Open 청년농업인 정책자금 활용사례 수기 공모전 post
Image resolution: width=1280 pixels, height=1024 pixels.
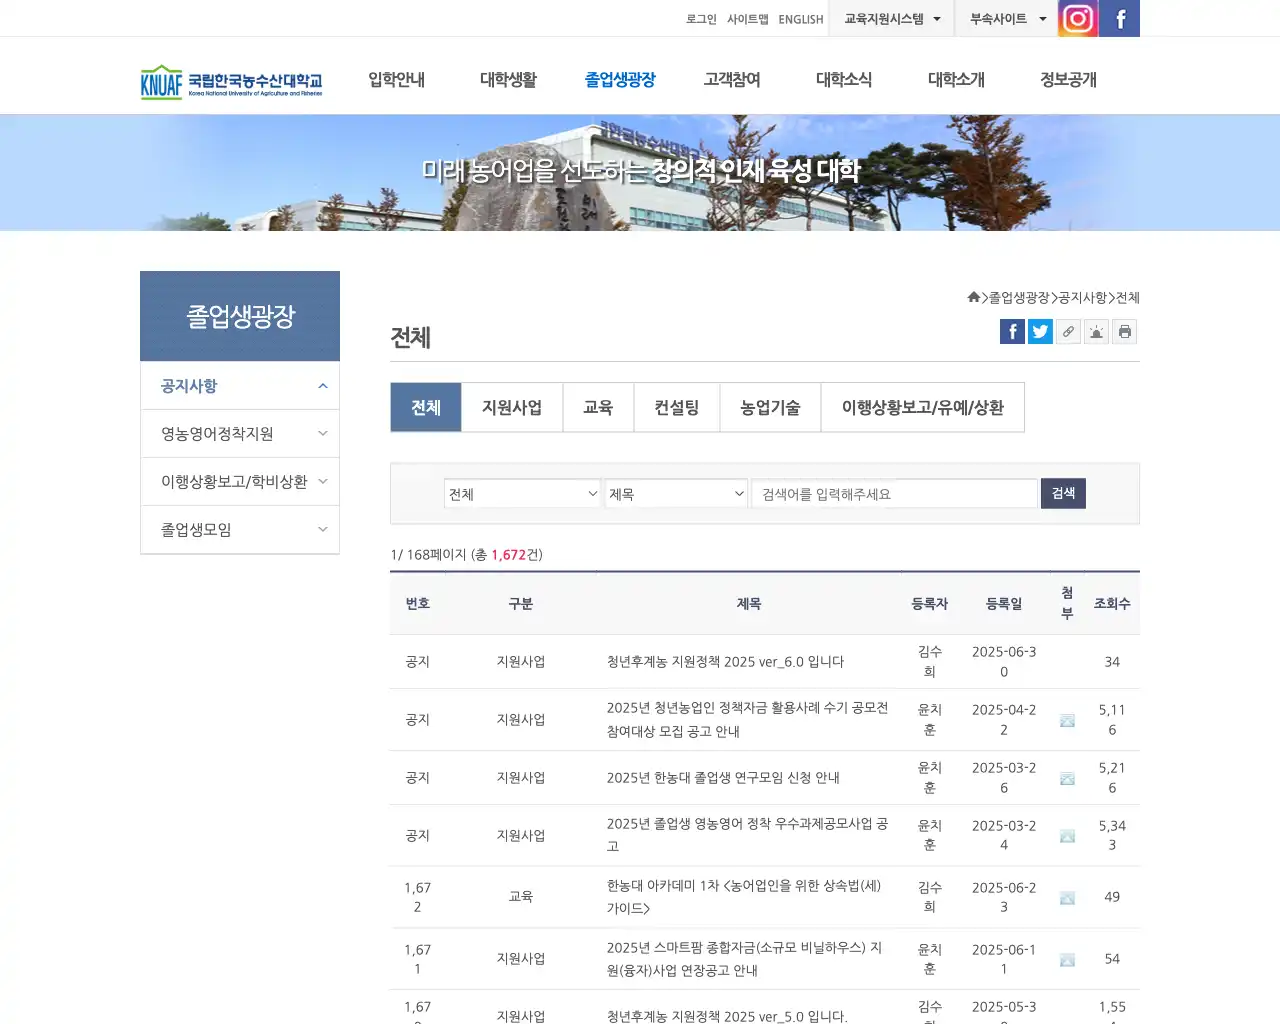point(747,719)
